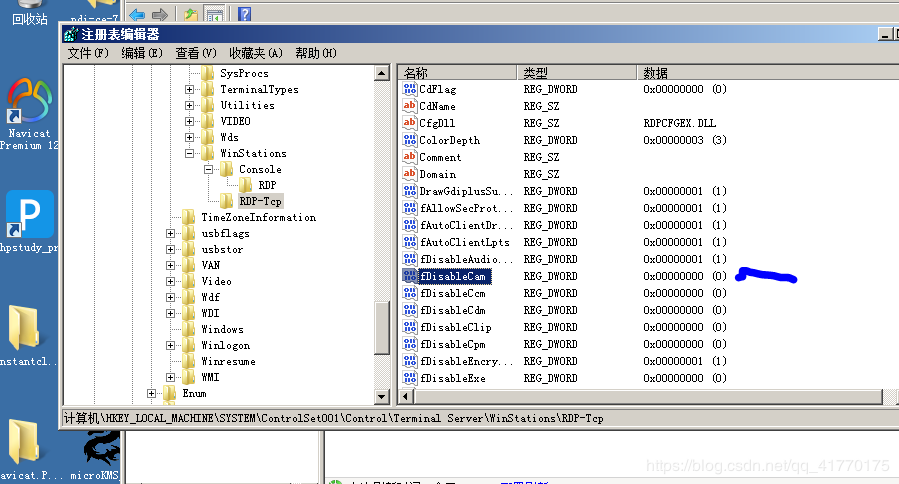Viewport: 899px width, 484px height.
Task: Expand the Winlogon tree node
Action: coord(170,345)
